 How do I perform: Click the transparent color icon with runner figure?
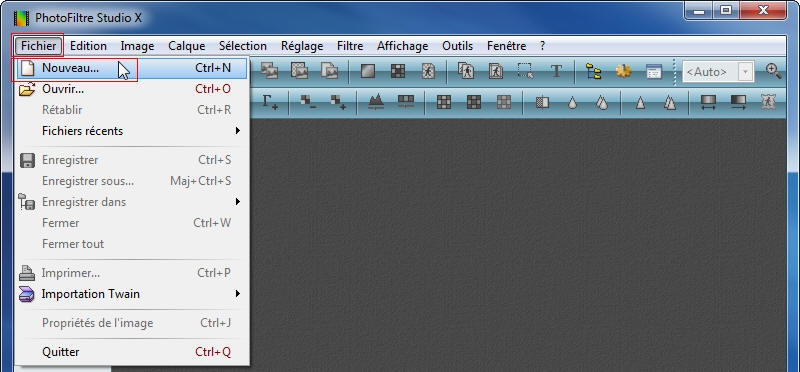[428, 71]
